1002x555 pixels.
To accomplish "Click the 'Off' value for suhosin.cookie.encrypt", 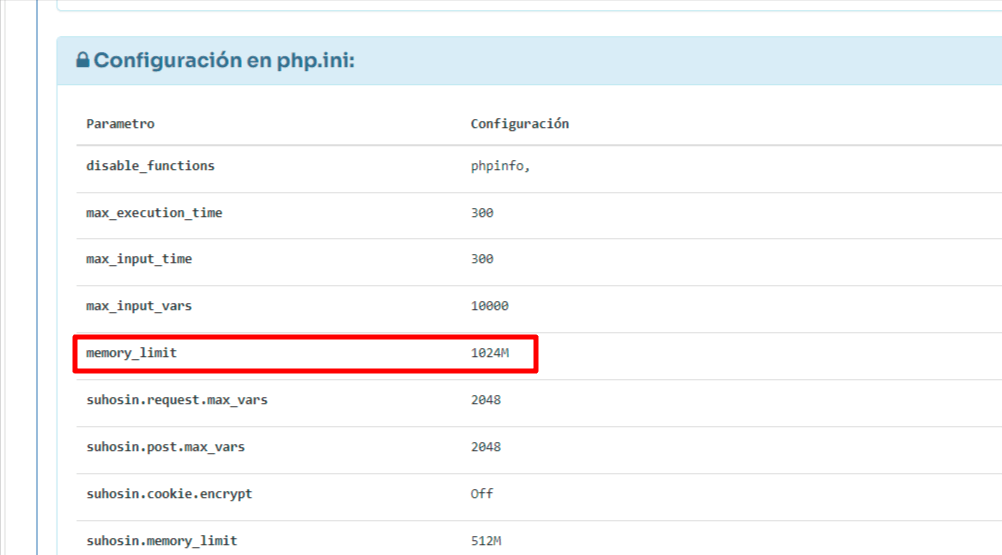I will point(482,494).
